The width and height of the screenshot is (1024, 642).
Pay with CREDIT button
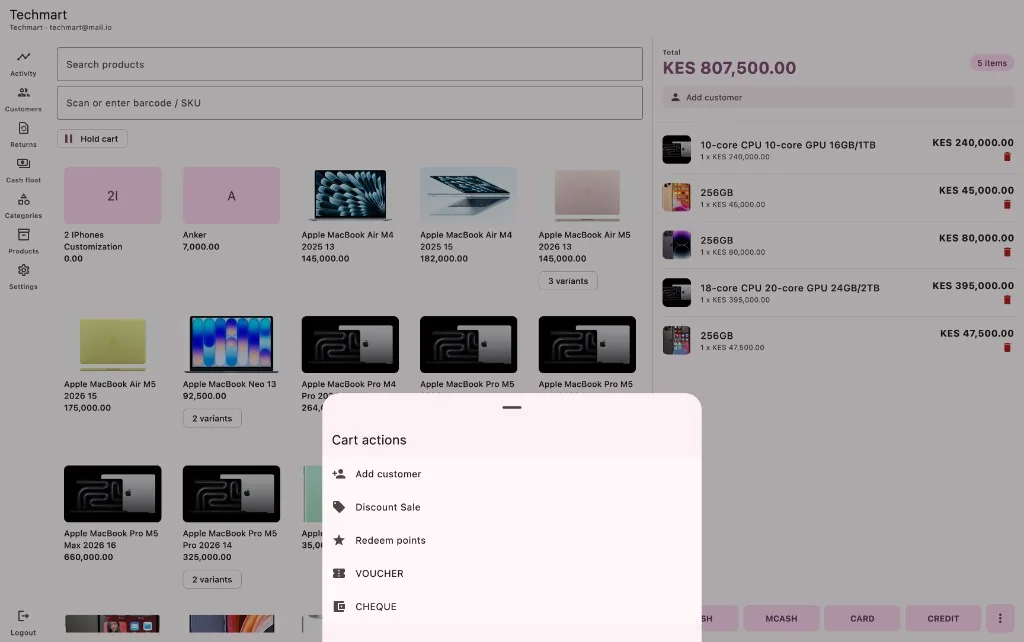943,618
